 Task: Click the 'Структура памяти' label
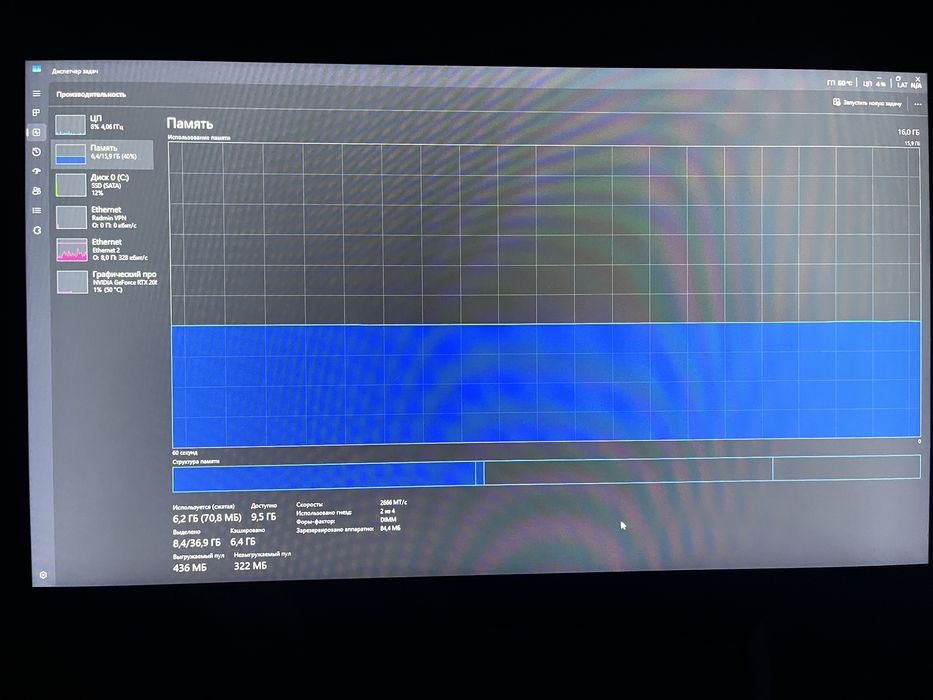(196, 461)
